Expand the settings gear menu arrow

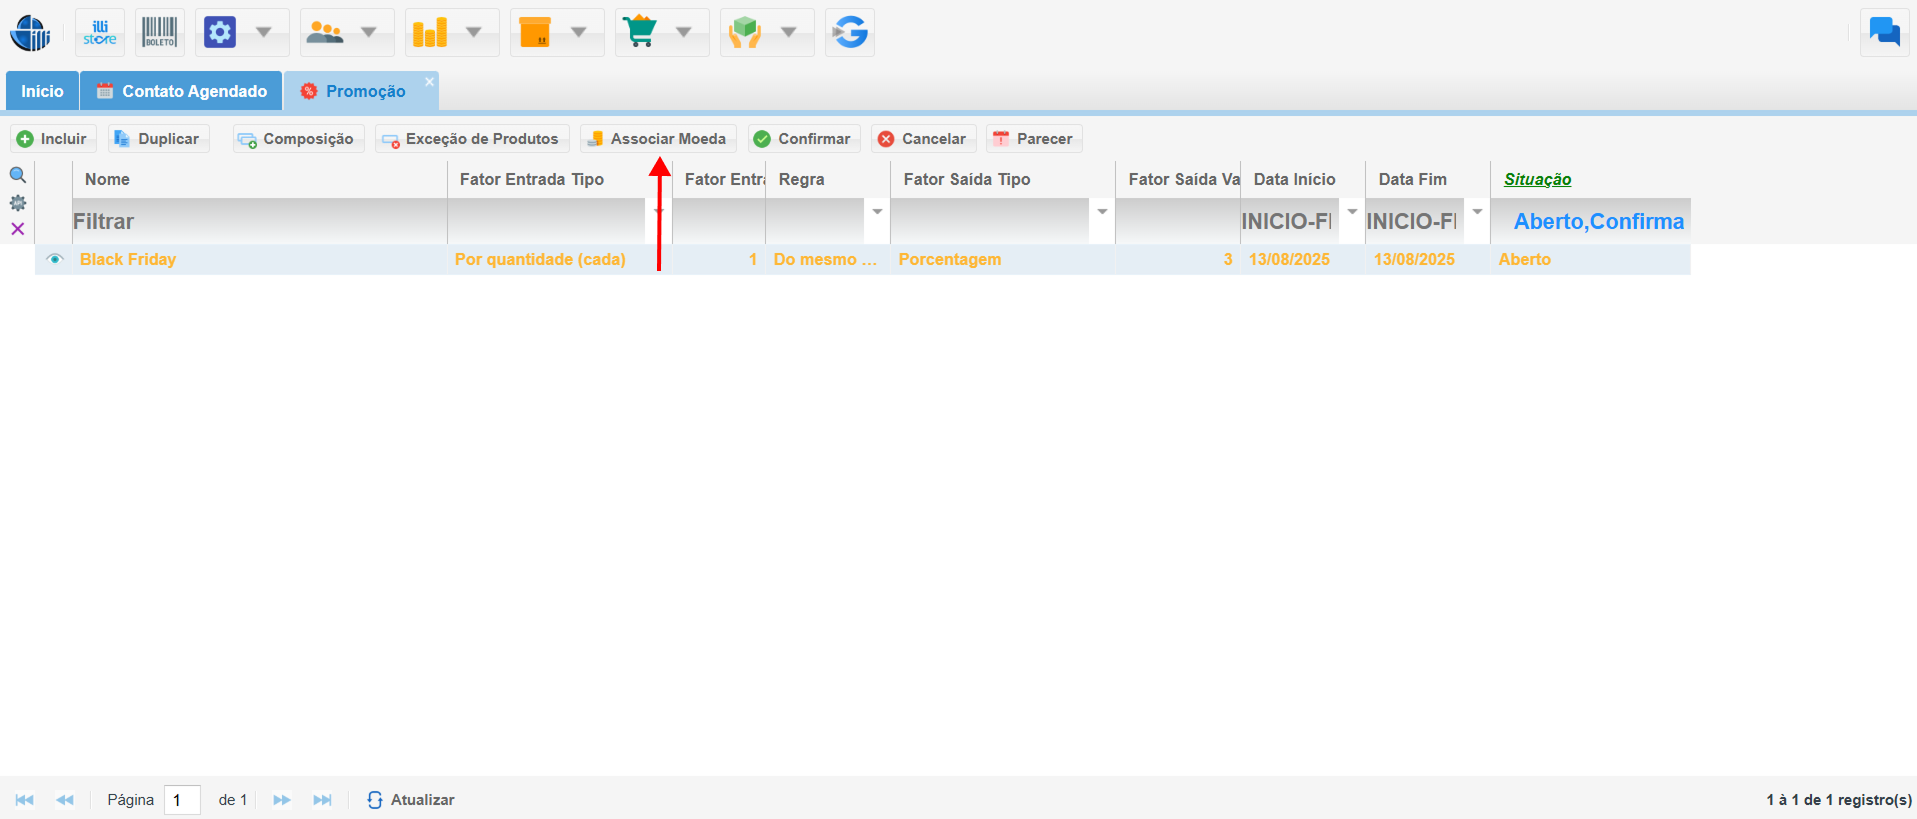pyautogui.click(x=264, y=33)
